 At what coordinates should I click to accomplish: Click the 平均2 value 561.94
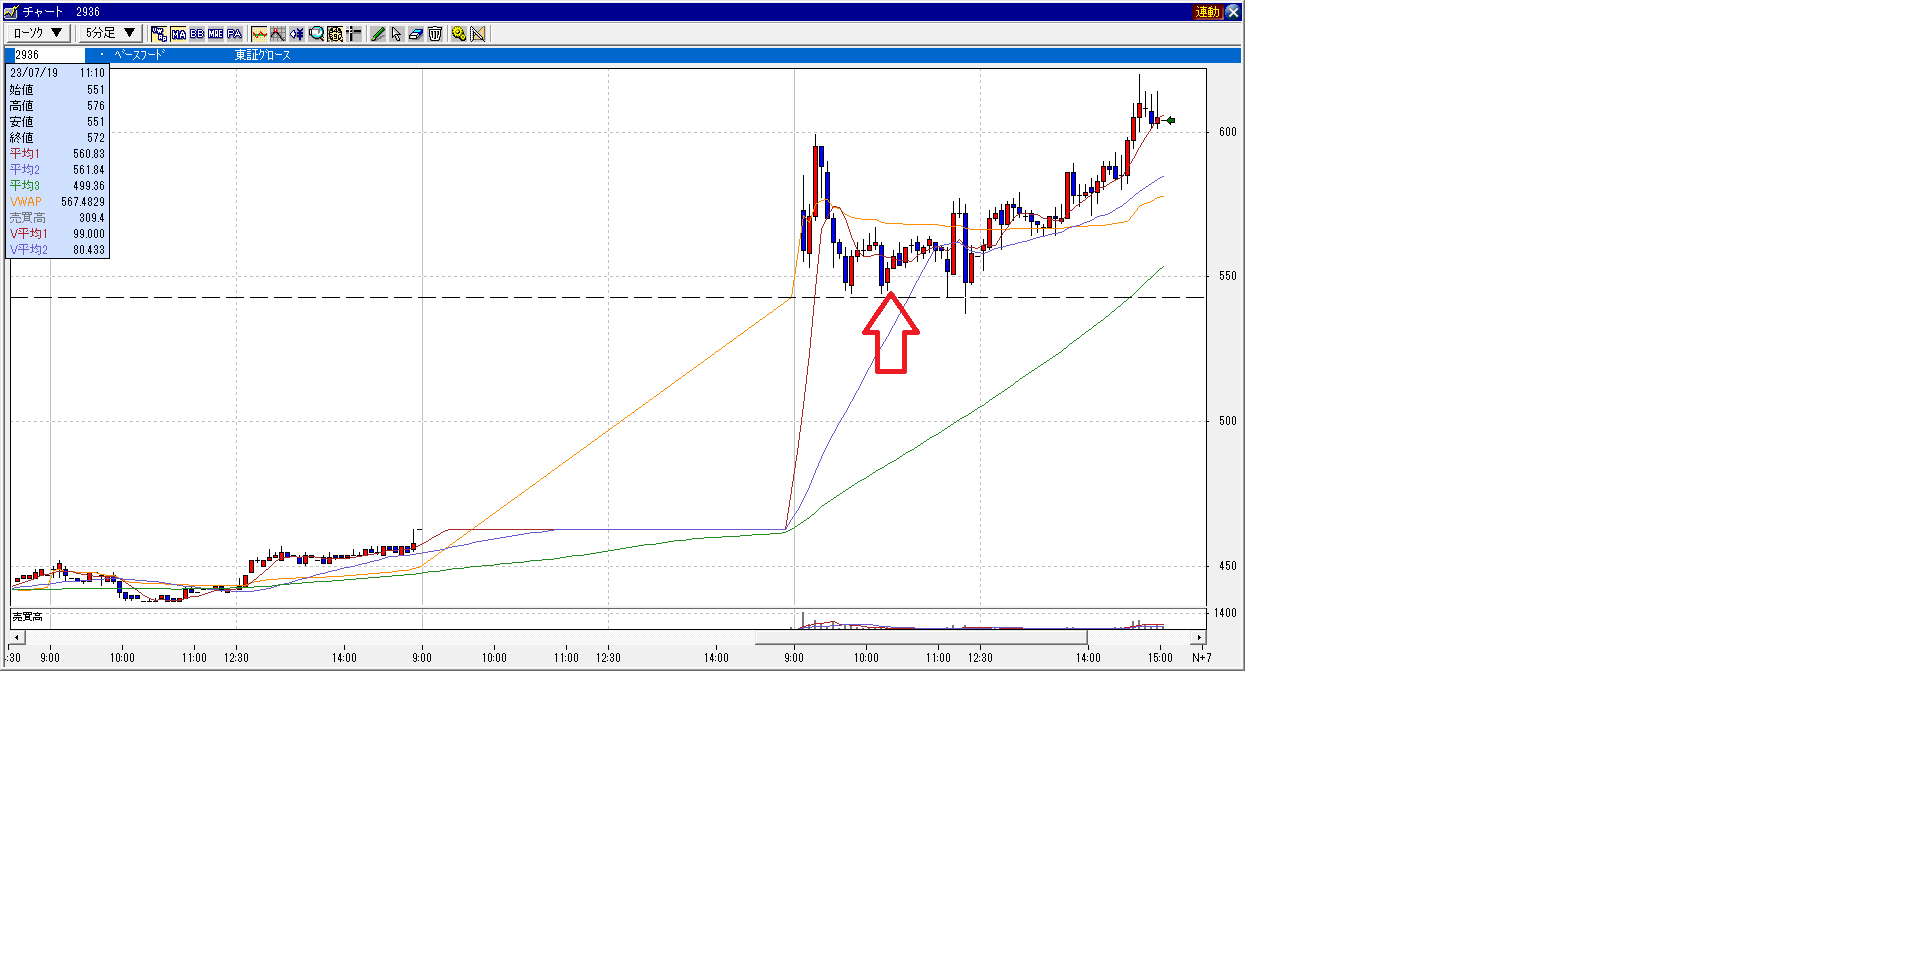pos(88,170)
